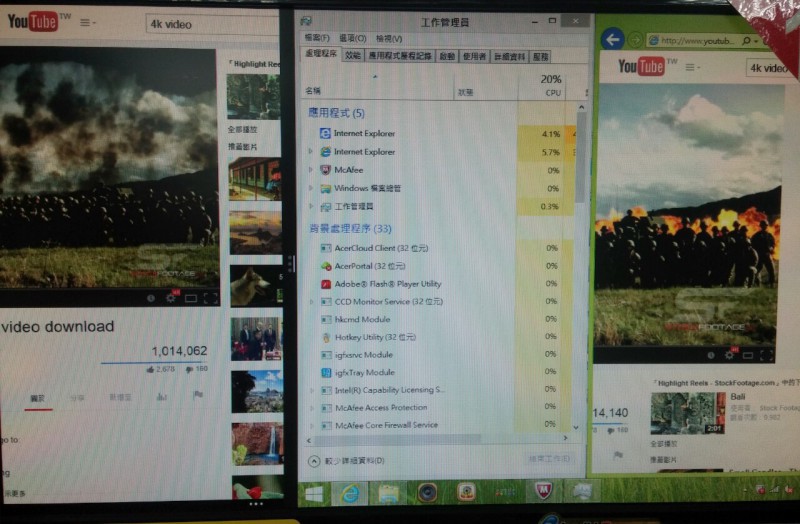Expand the 工作管理員 process row
The width and height of the screenshot is (800, 524).
311,206
